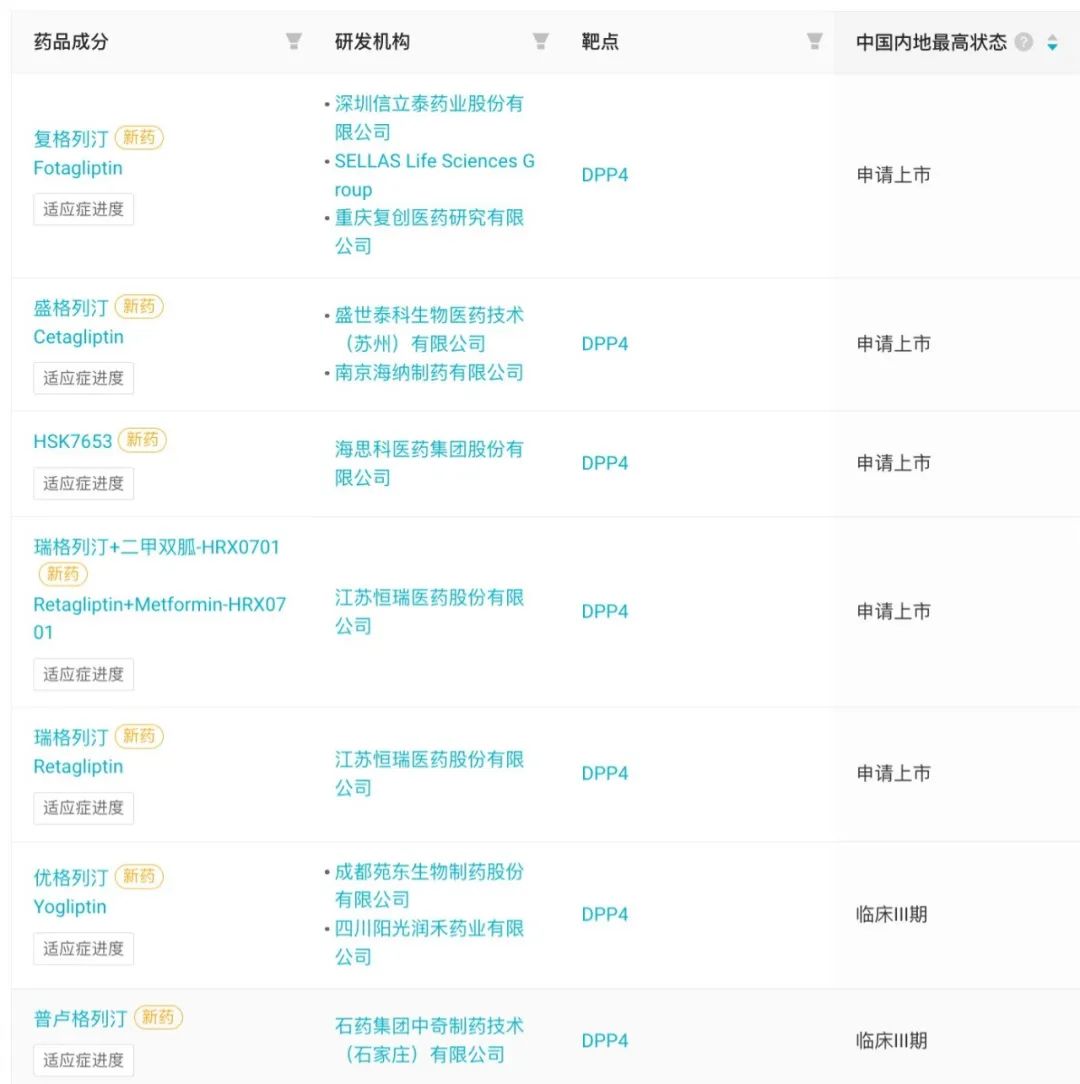
Task: Click DPP4 target in 优格列汀 row
Action: [x=604, y=914]
